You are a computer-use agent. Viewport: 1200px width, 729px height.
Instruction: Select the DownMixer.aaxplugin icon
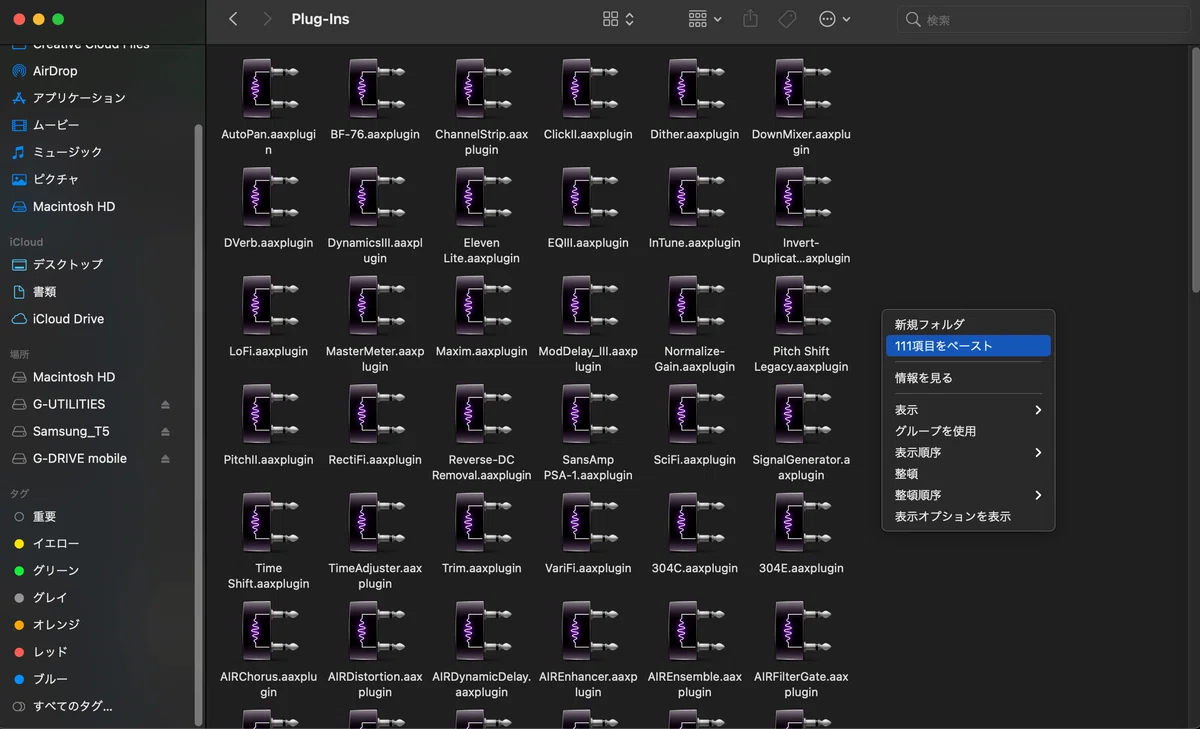coord(801,89)
